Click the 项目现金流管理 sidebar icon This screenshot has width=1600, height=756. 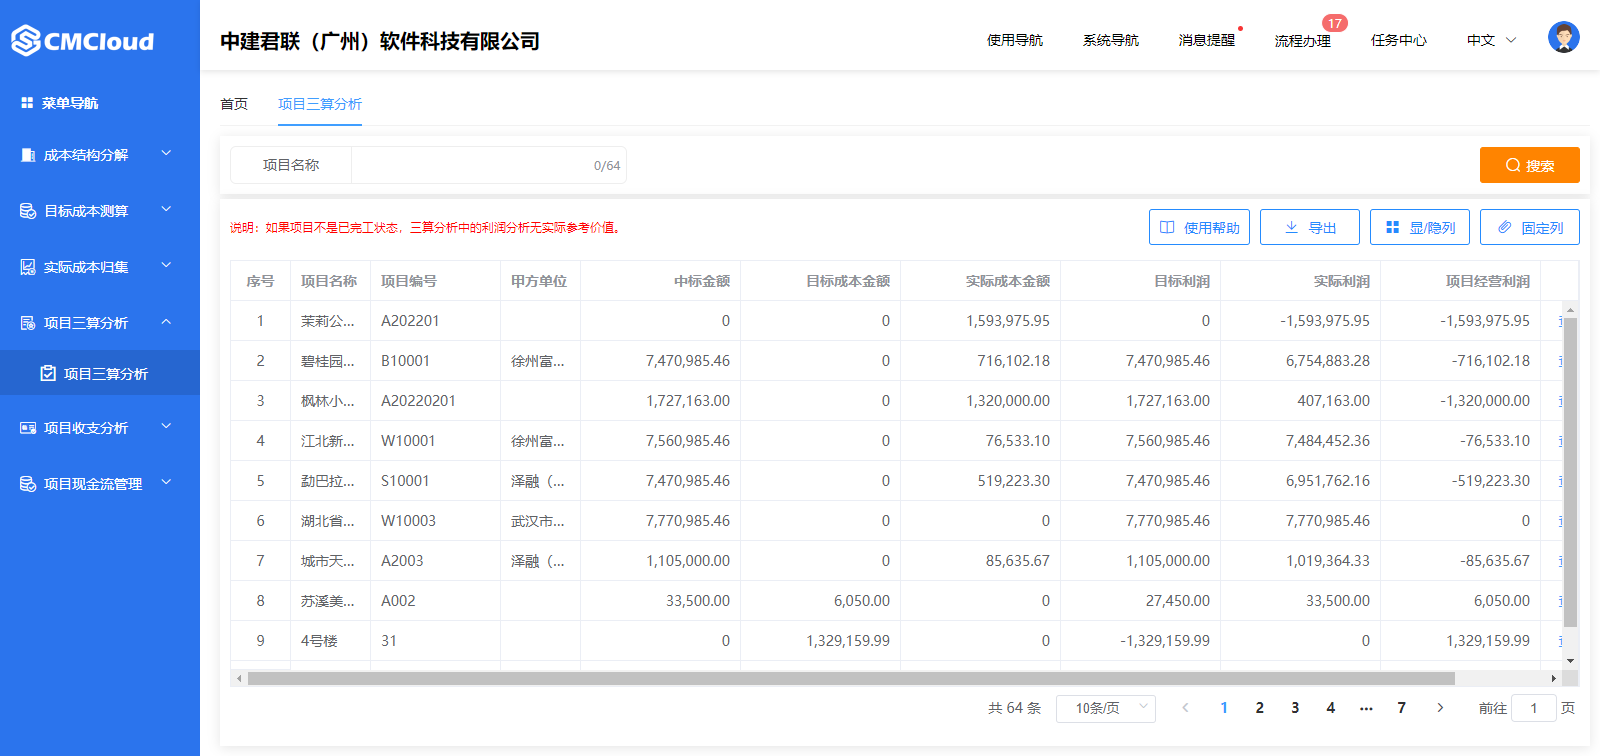[28, 484]
